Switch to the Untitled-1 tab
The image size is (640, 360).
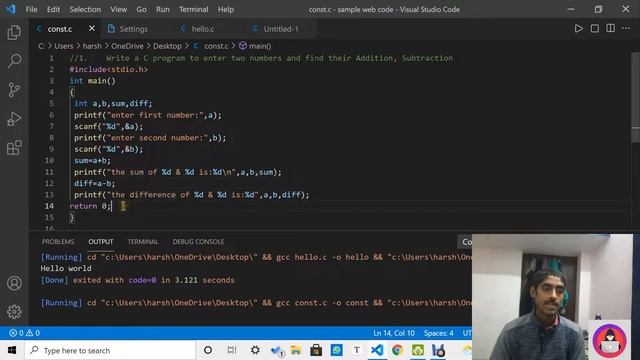[280, 29]
